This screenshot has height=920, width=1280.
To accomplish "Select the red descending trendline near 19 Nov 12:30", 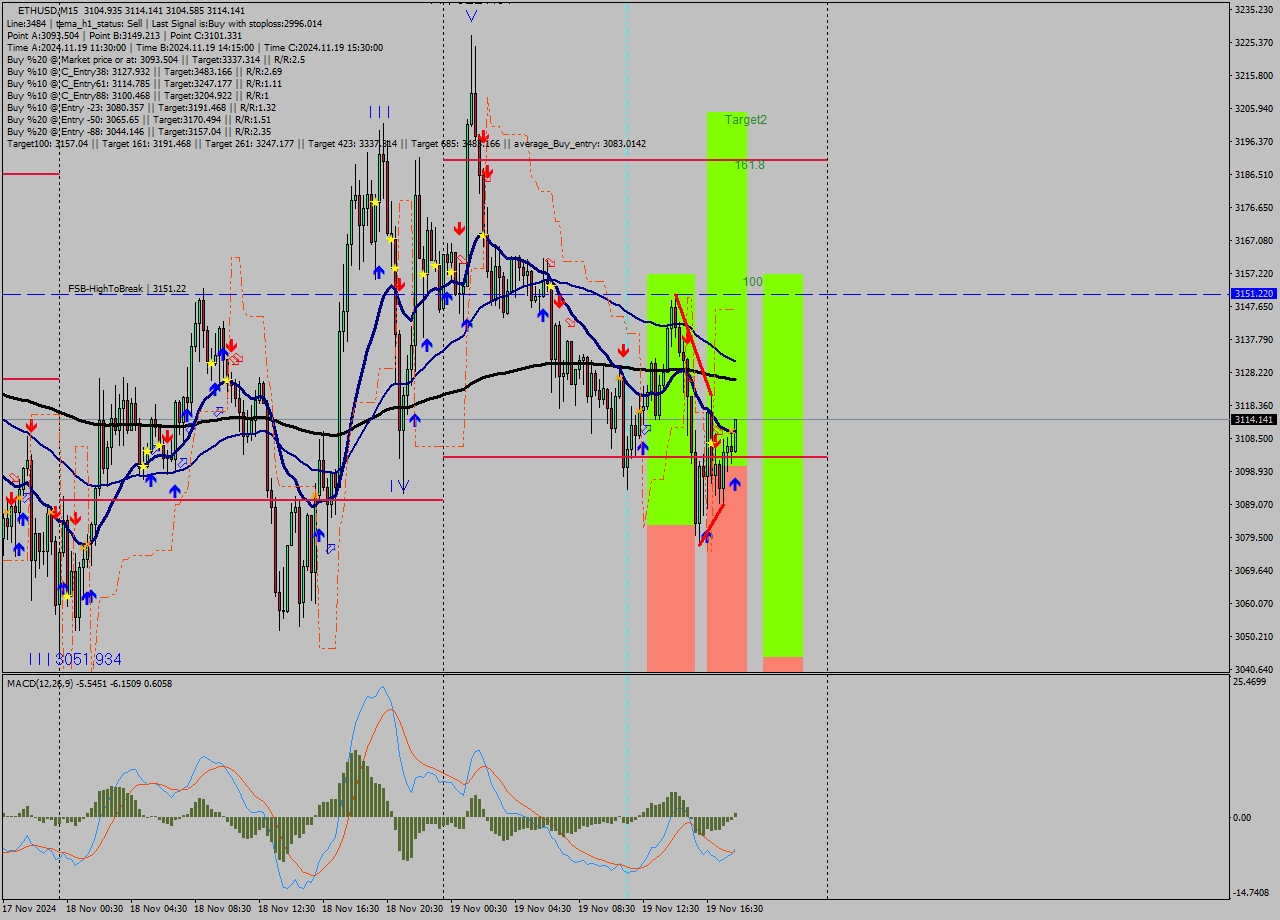I will 693,345.
